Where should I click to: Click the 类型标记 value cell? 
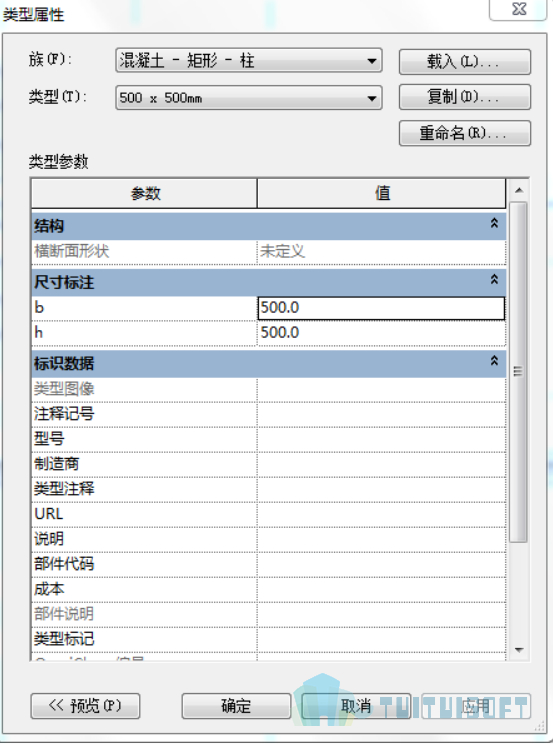point(381,640)
